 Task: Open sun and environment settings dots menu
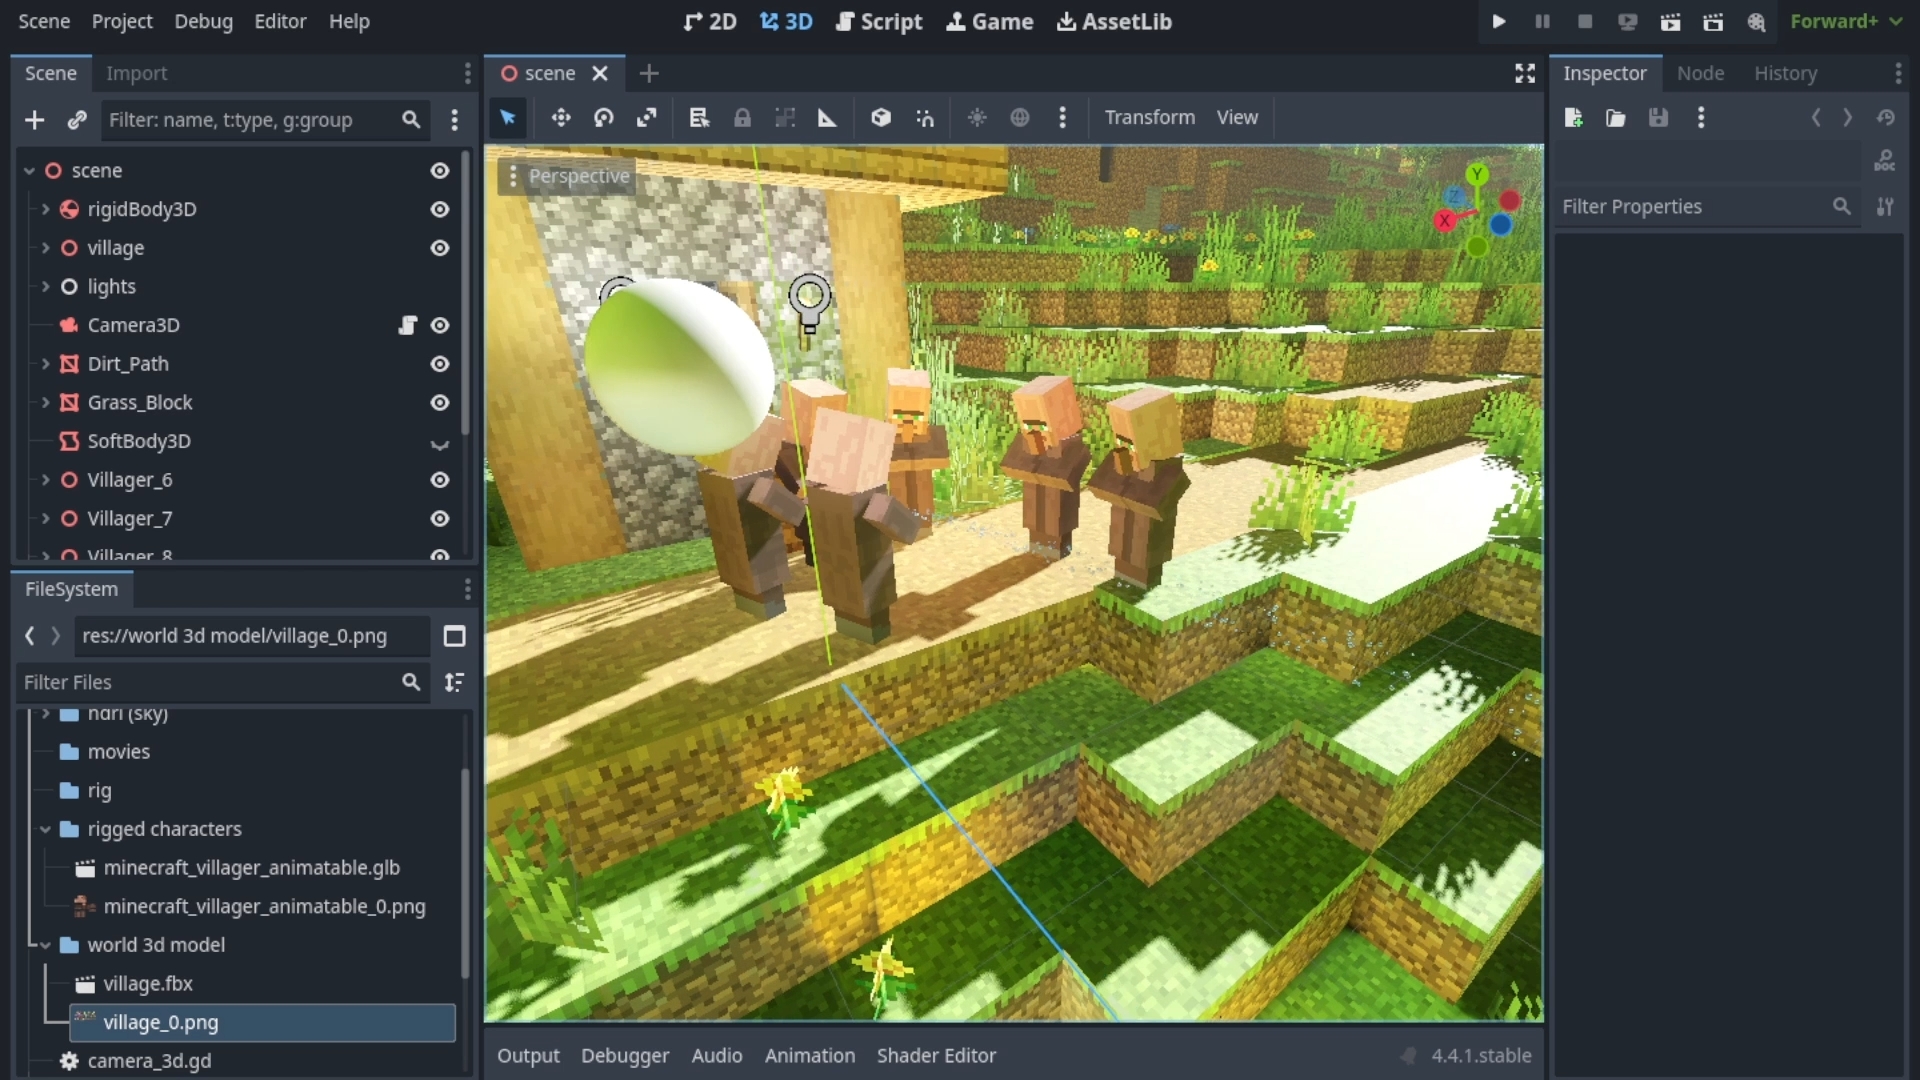[1063, 118]
